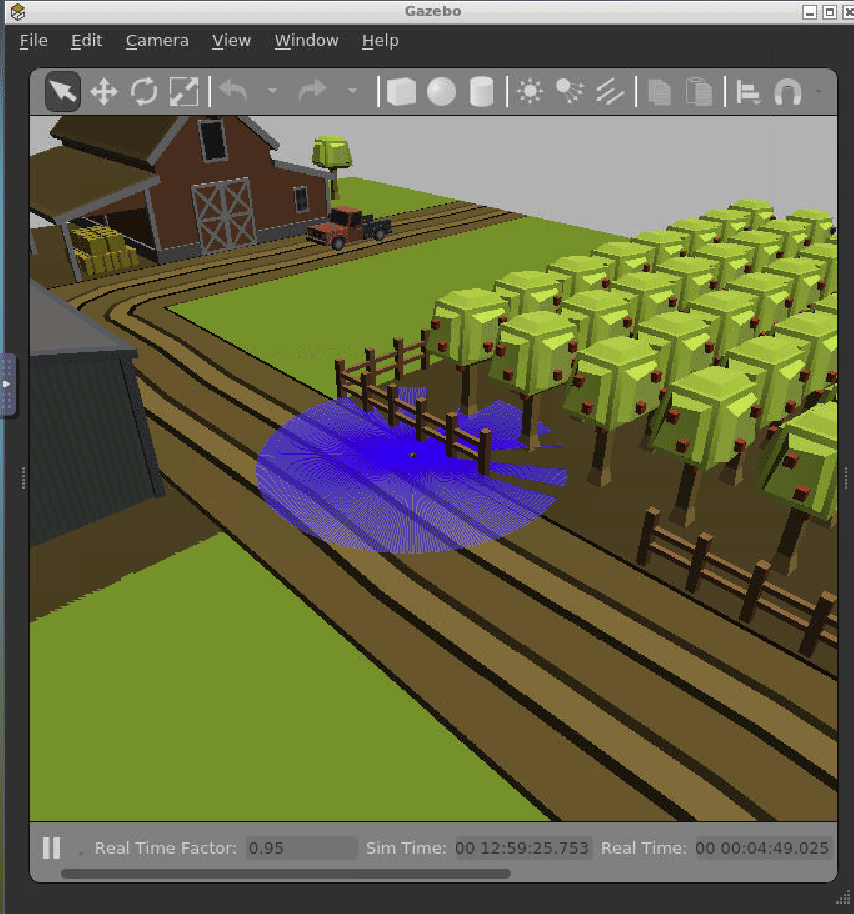Open the View menu
This screenshot has width=854, height=914.
(231, 41)
